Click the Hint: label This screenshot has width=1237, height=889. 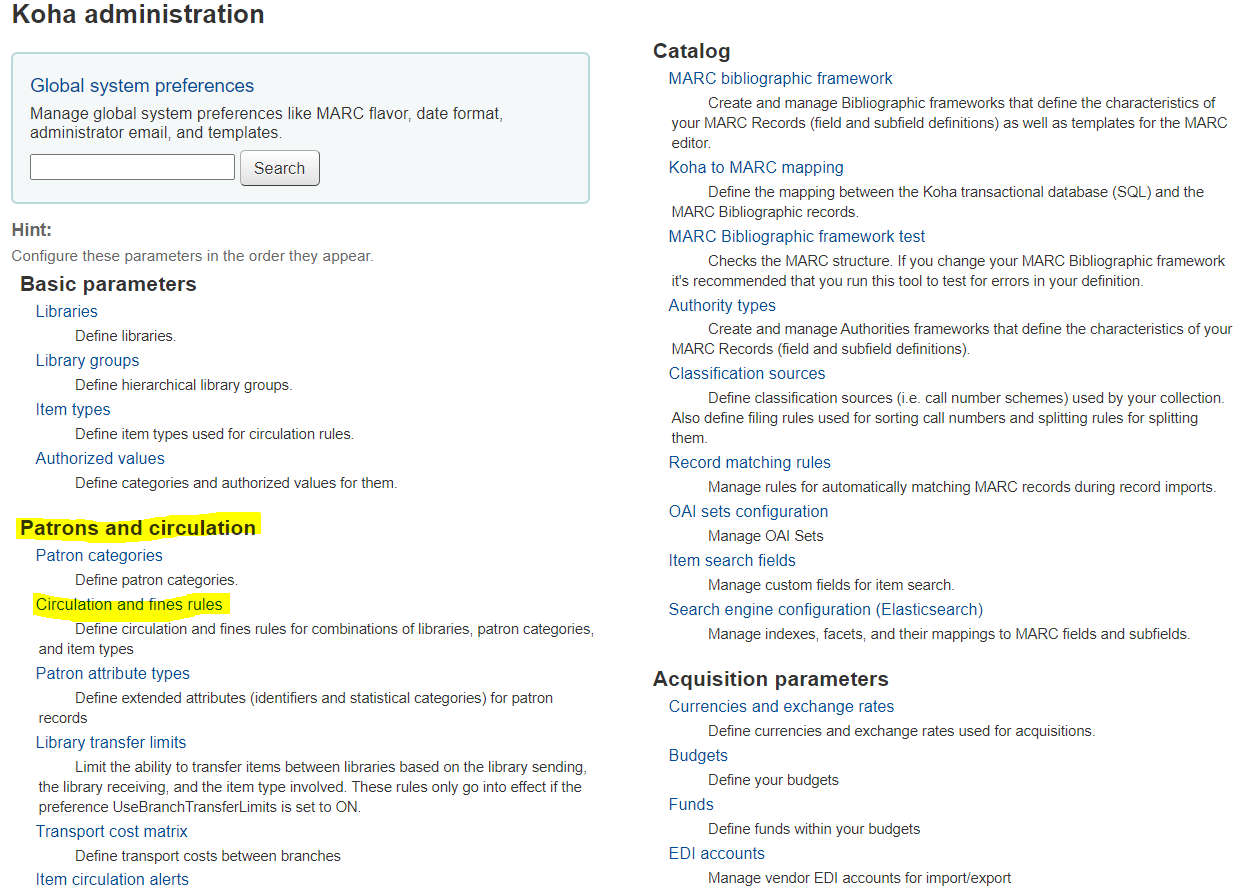[x=32, y=231]
